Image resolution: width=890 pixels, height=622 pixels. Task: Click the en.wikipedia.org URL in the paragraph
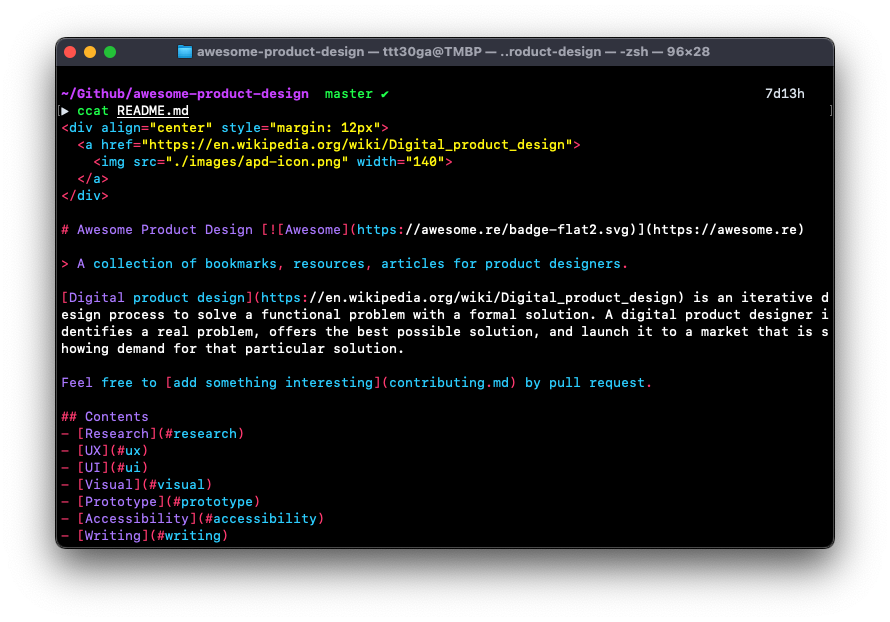tap(469, 298)
